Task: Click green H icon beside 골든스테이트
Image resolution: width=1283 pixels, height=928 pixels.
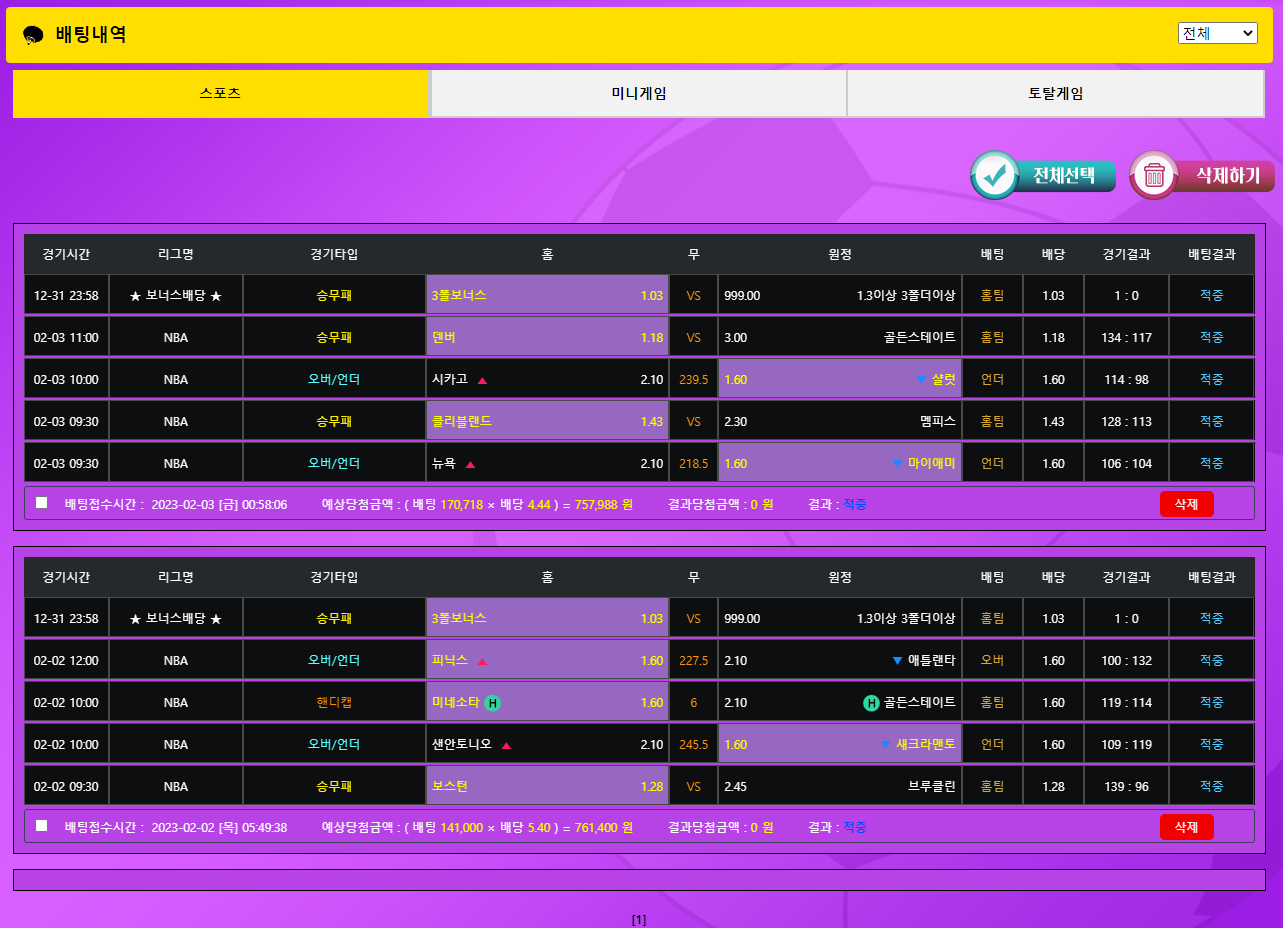Action: click(871, 703)
